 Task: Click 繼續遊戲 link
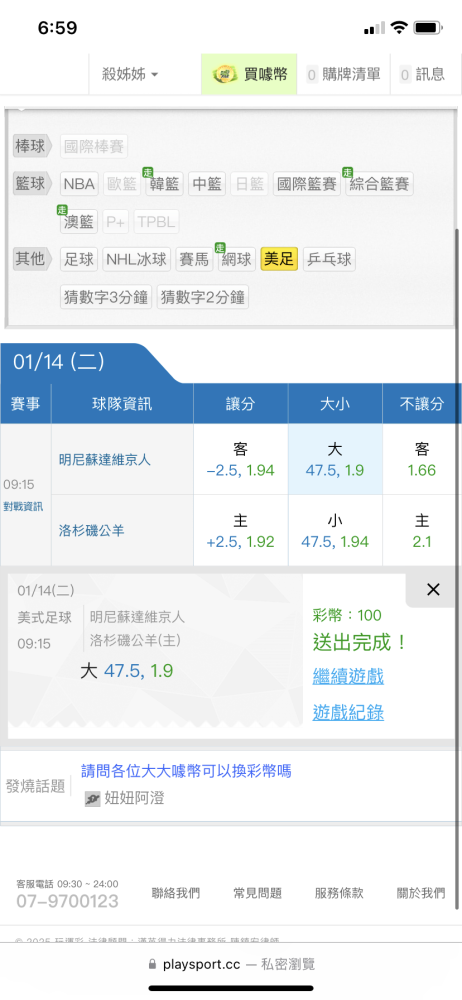coord(348,676)
